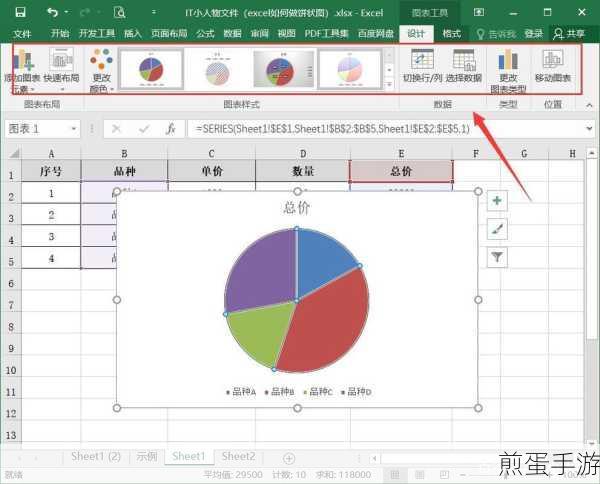This screenshot has width=600, height=484.
Task: Select all cells via corner triangle
Action: coord(14,154)
